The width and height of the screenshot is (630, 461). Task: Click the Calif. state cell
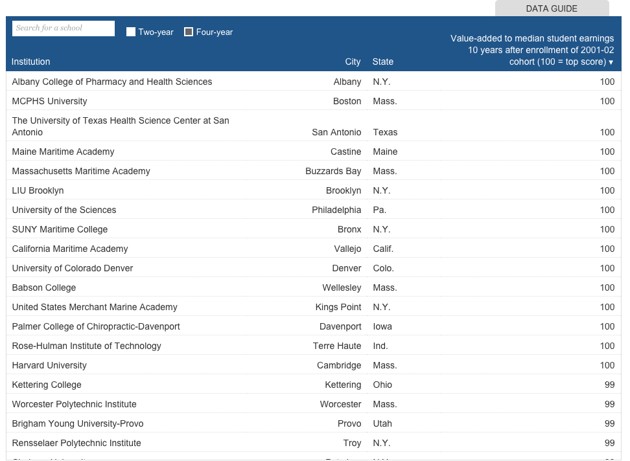pos(383,249)
